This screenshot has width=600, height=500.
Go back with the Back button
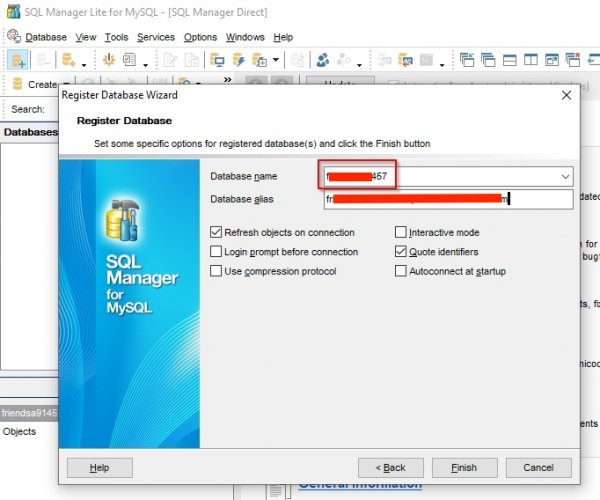point(390,467)
